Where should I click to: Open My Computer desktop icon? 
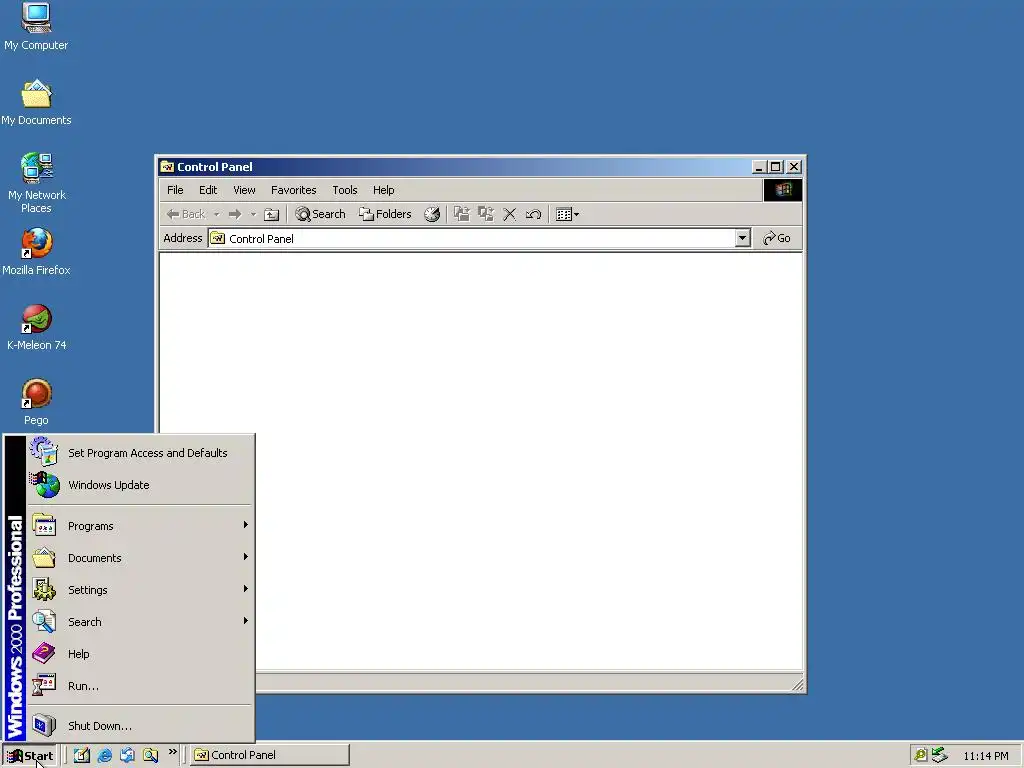point(36,26)
